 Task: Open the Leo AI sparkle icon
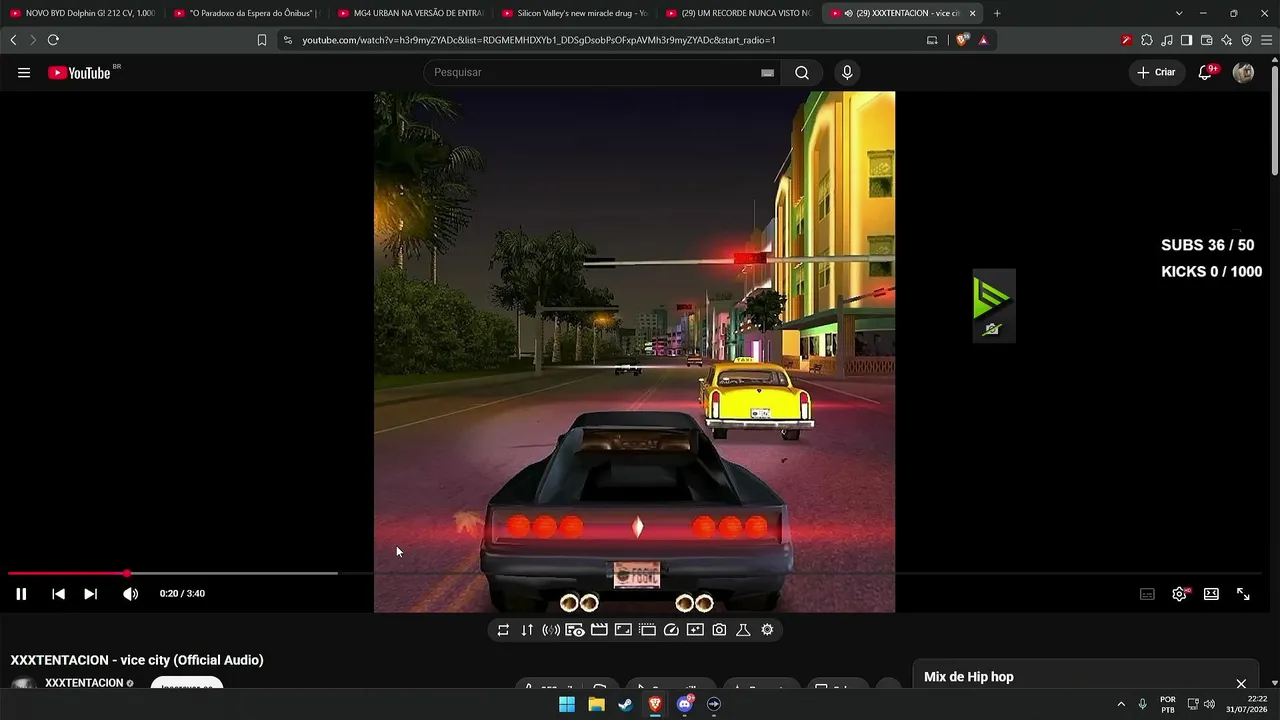(x=1226, y=40)
